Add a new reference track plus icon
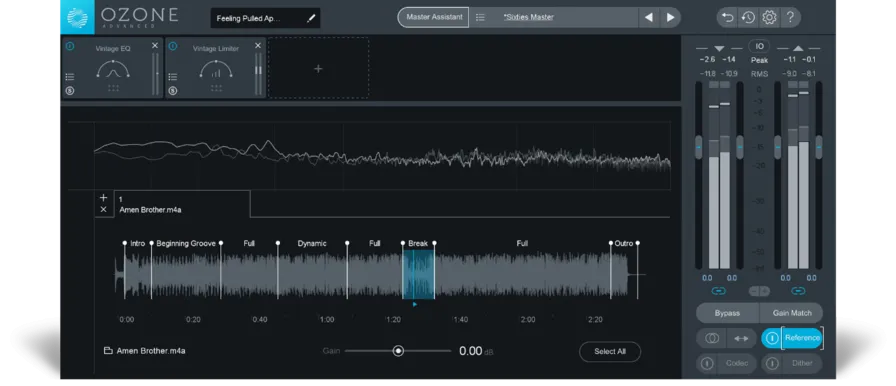This screenshot has width=896, height=386. pos(103,198)
